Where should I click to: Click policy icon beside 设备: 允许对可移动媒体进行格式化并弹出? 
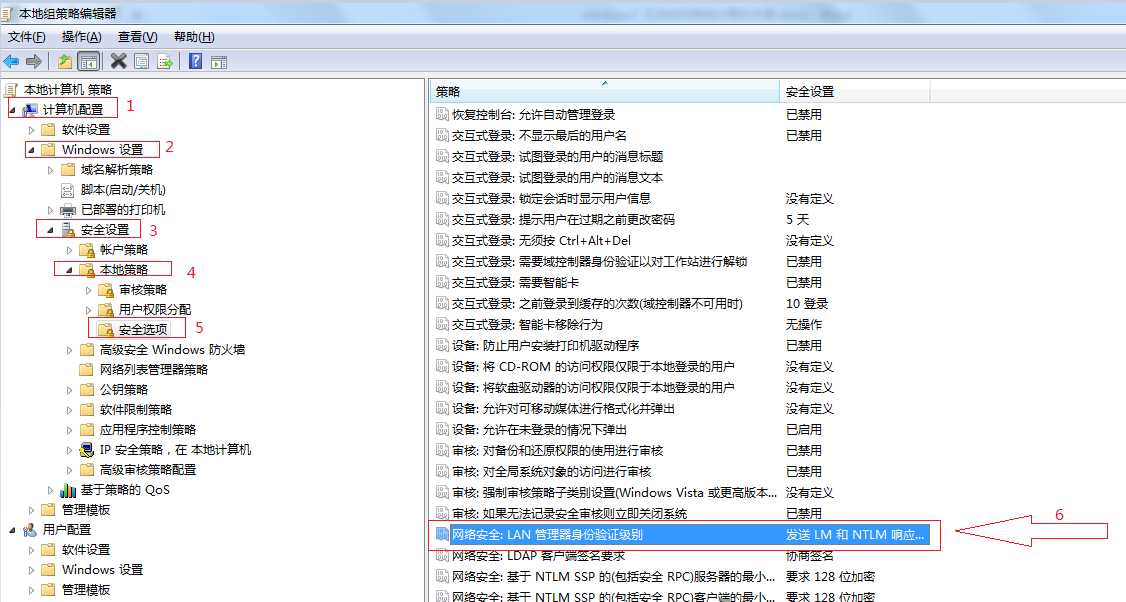point(442,409)
